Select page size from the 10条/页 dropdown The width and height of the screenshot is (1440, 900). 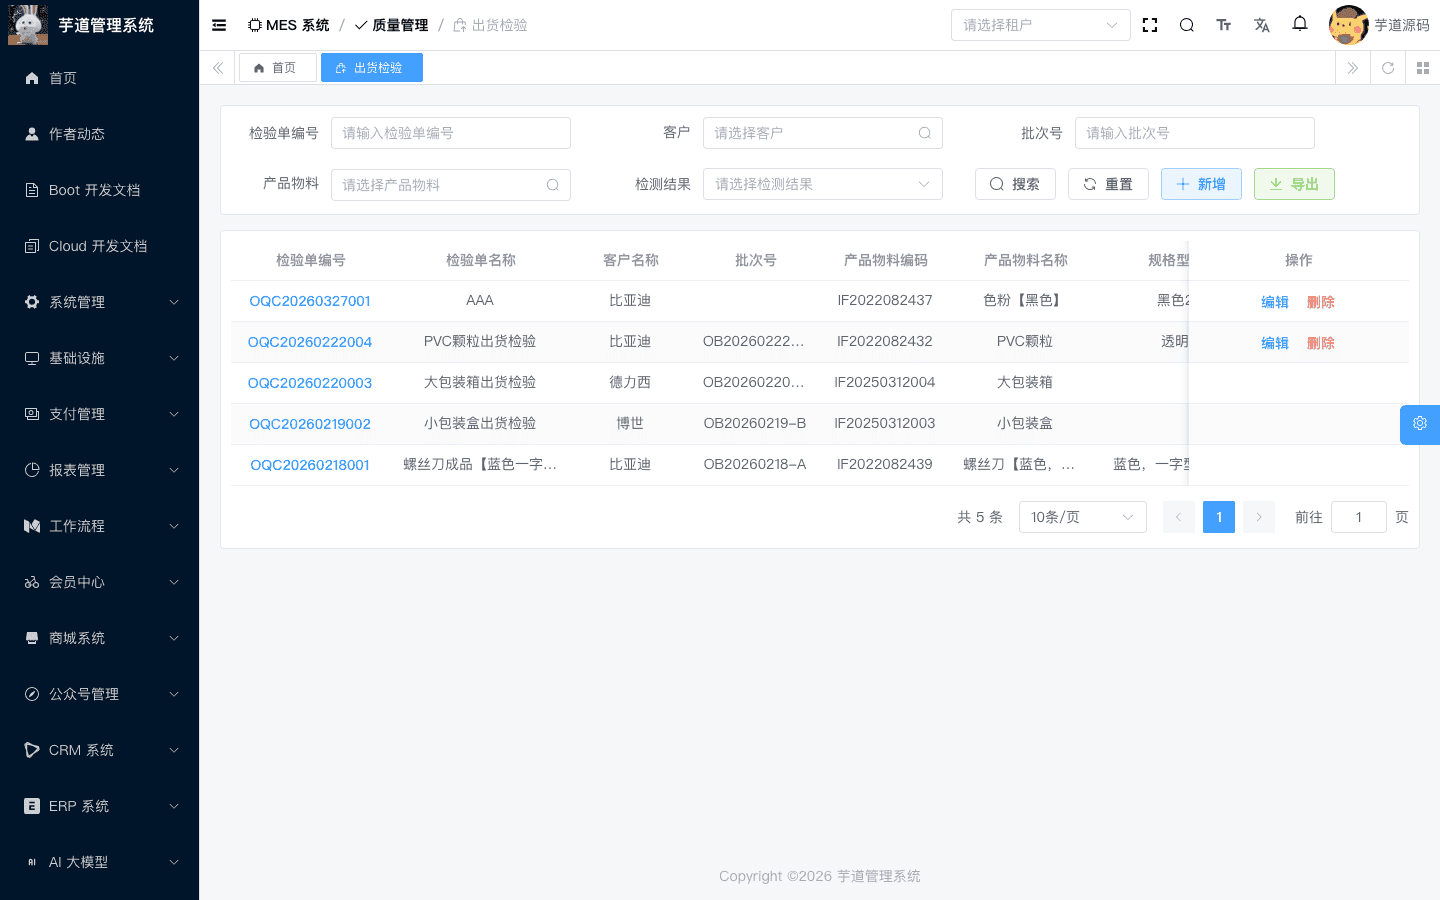[1082, 517]
